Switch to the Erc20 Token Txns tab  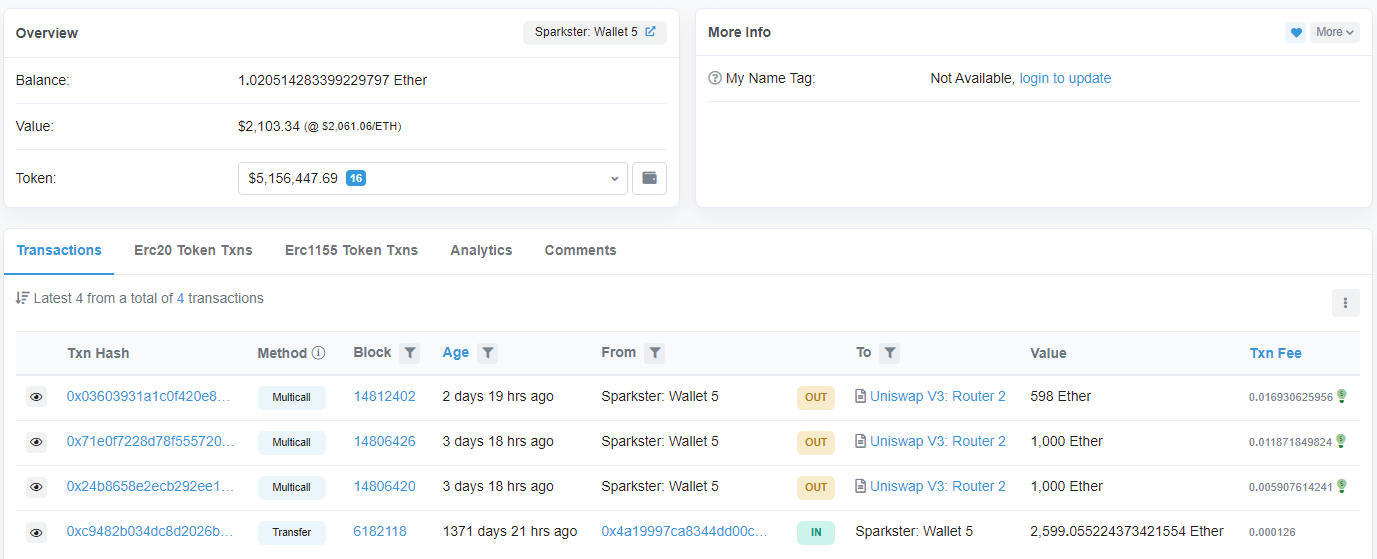[x=193, y=251]
